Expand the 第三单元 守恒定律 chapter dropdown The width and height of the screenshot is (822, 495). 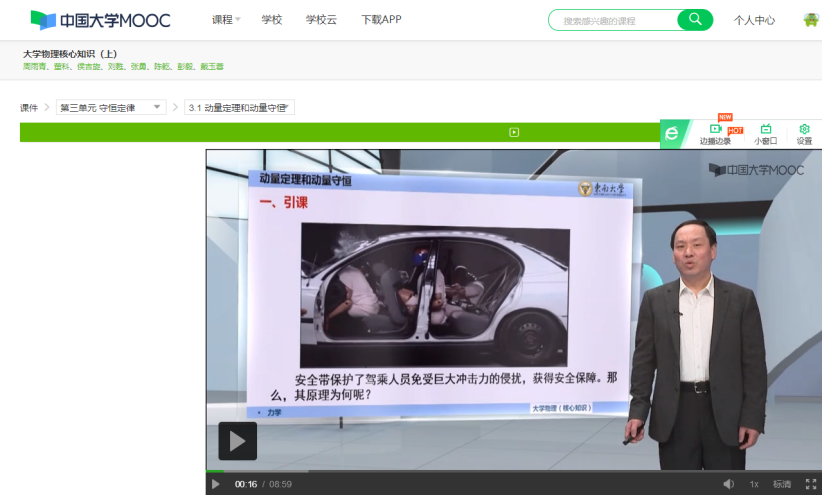click(111, 107)
